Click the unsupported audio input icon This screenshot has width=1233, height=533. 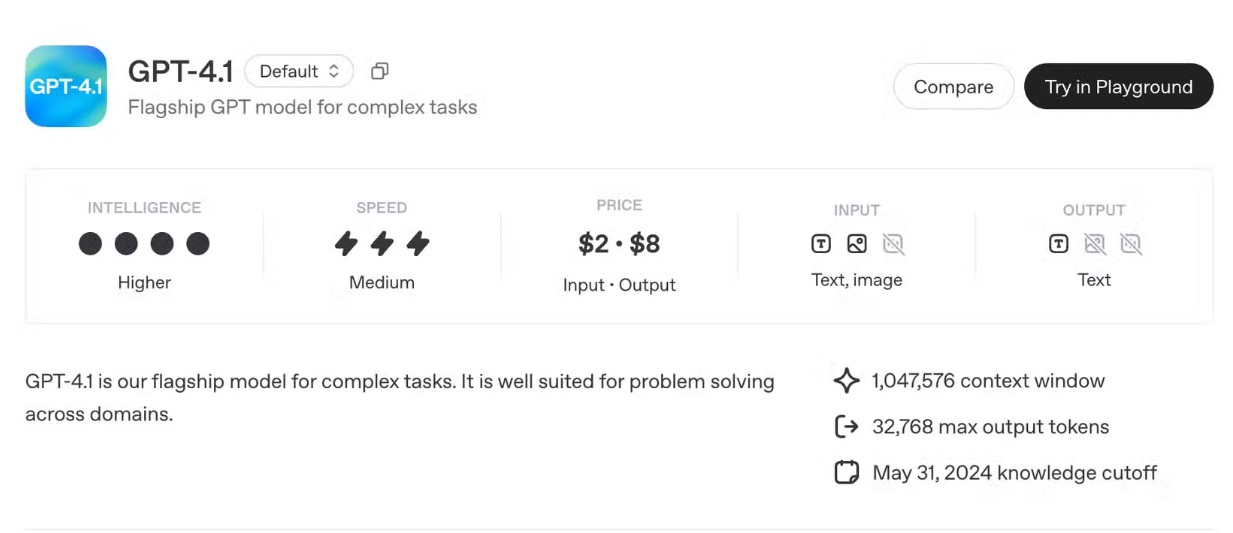[x=893, y=243]
